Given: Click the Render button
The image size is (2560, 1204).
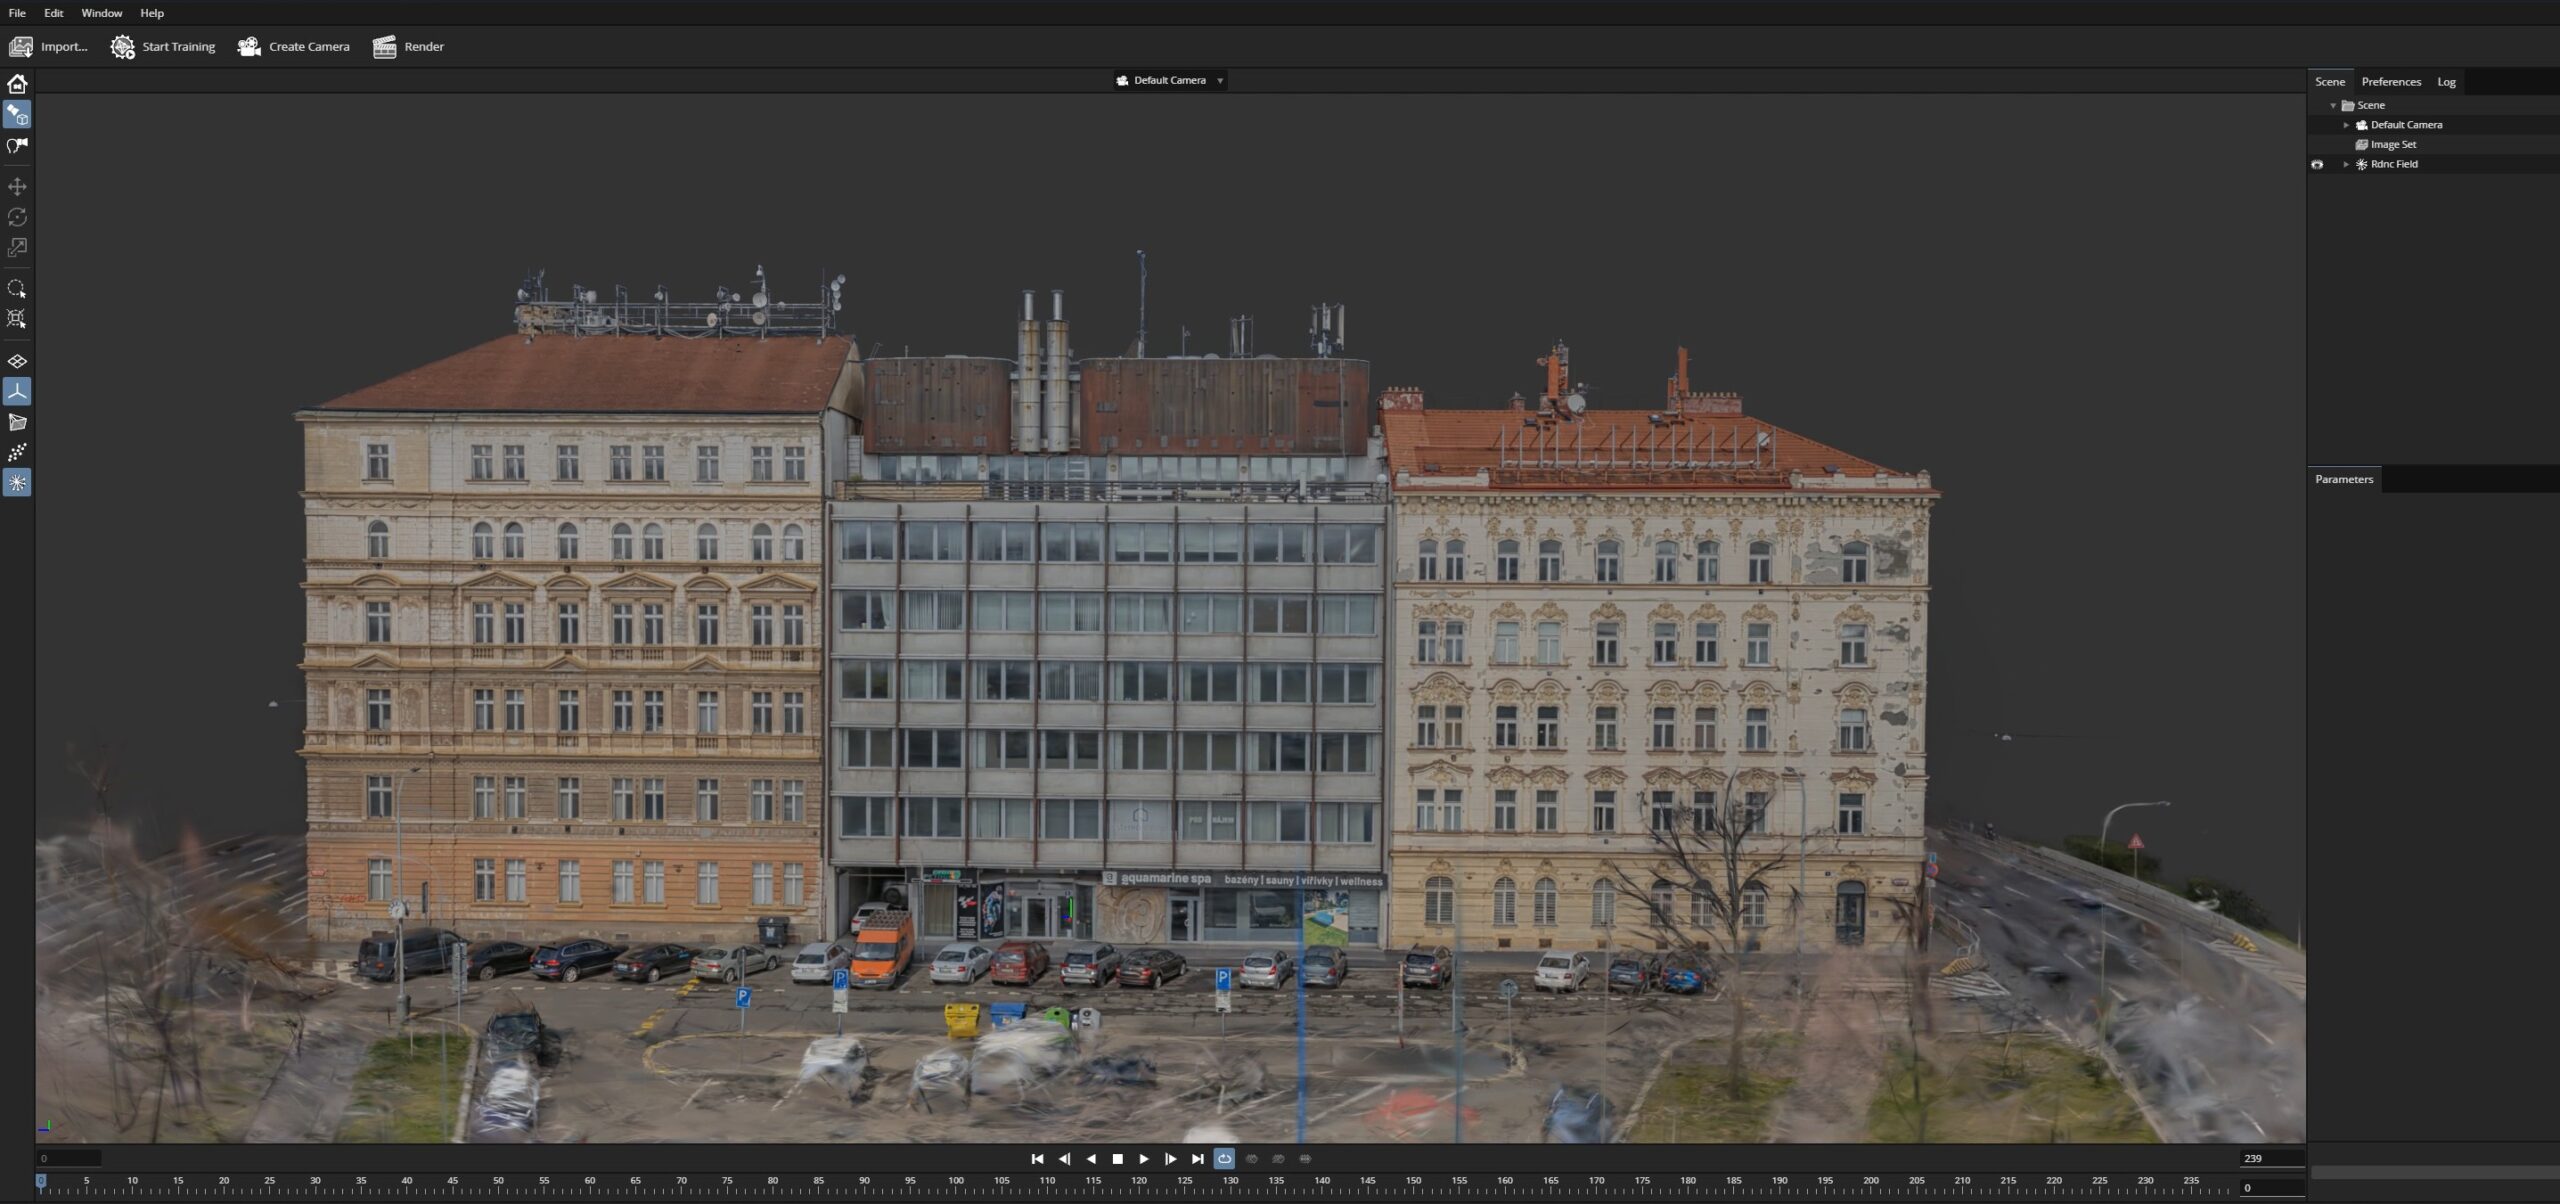Looking at the screenshot, I should click(412, 46).
